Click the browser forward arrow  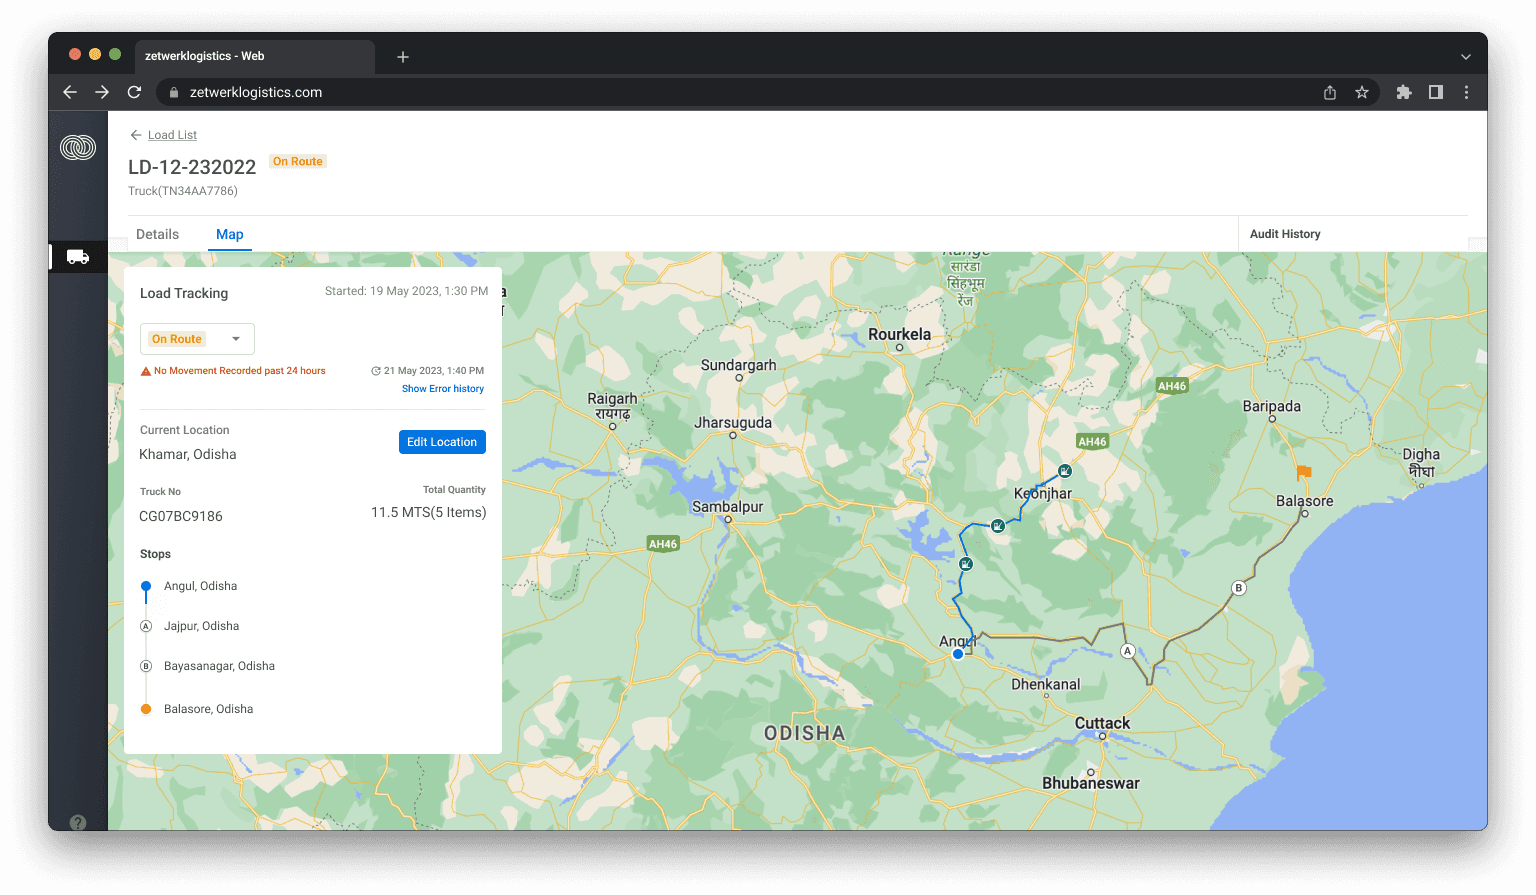(102, 92)
